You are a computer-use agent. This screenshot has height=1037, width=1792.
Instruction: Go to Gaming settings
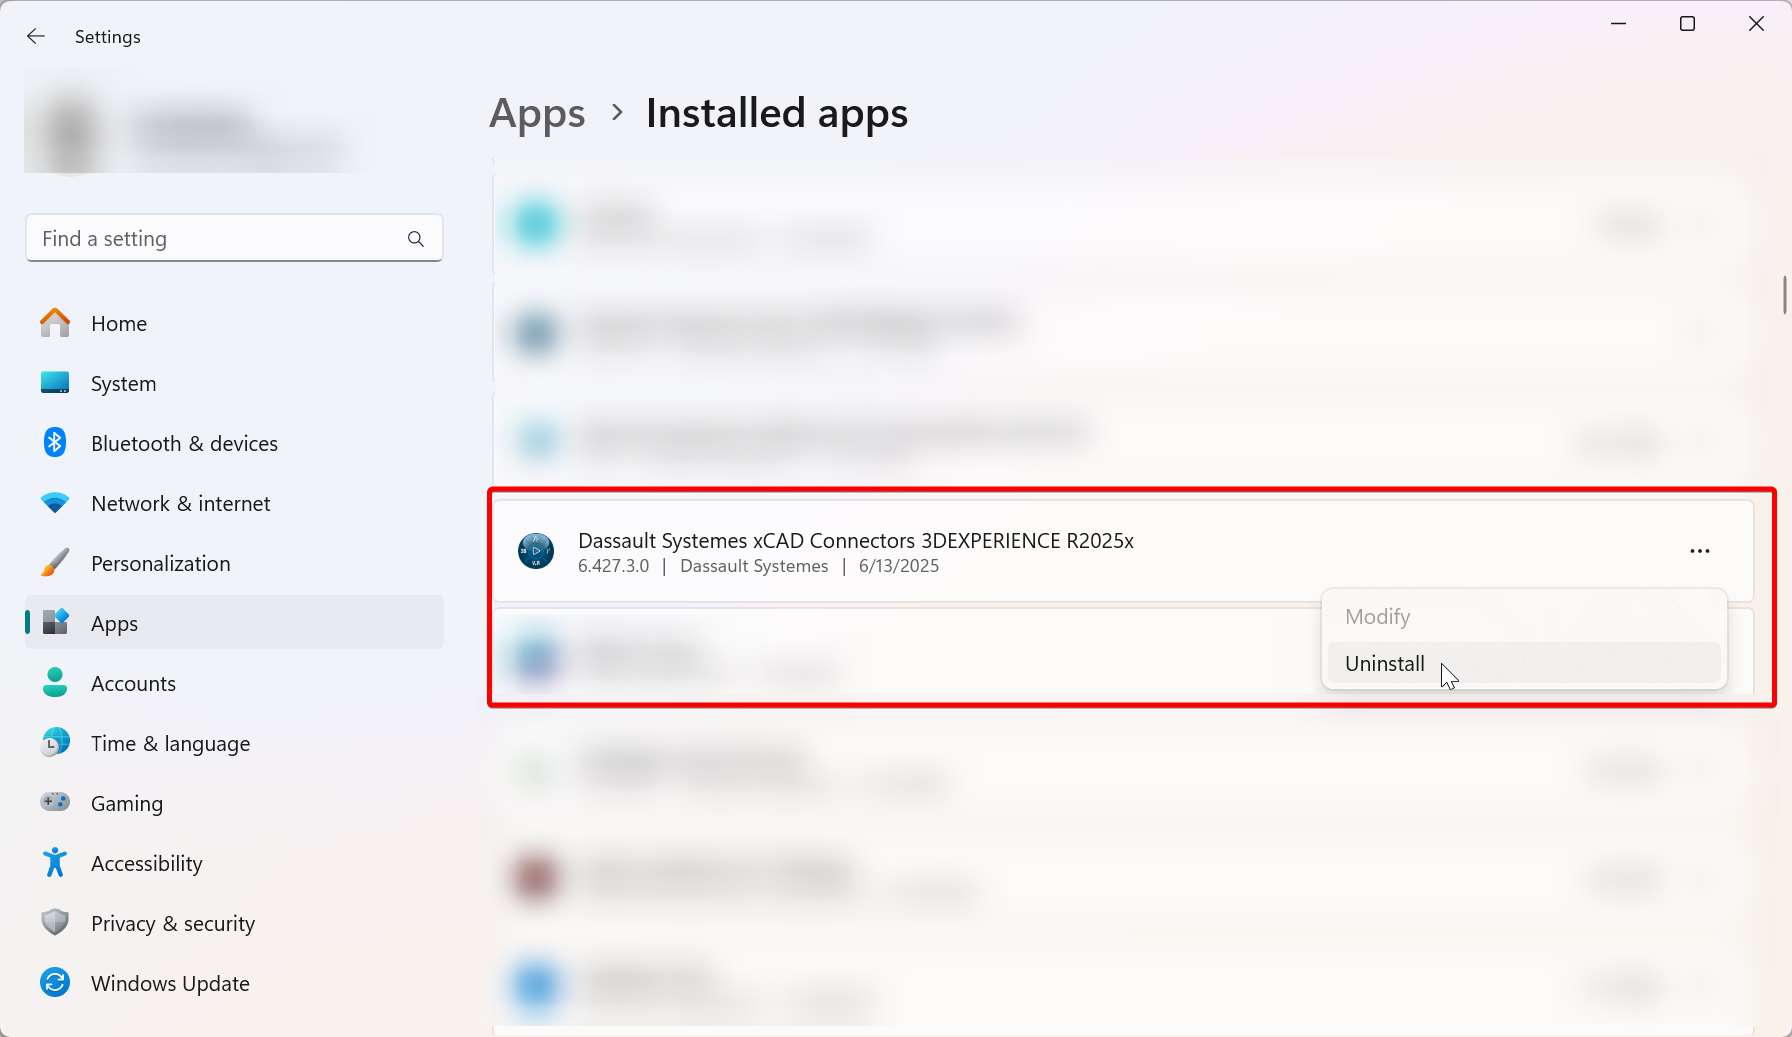tap(234, 803)
